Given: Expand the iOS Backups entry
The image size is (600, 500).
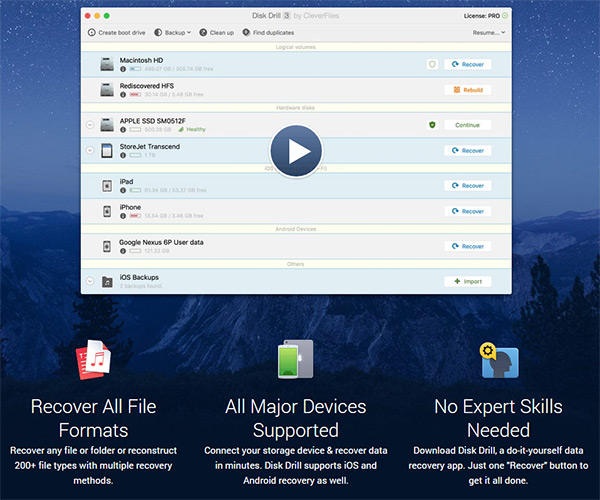Looking at the screenshot, I should (90, 281).
